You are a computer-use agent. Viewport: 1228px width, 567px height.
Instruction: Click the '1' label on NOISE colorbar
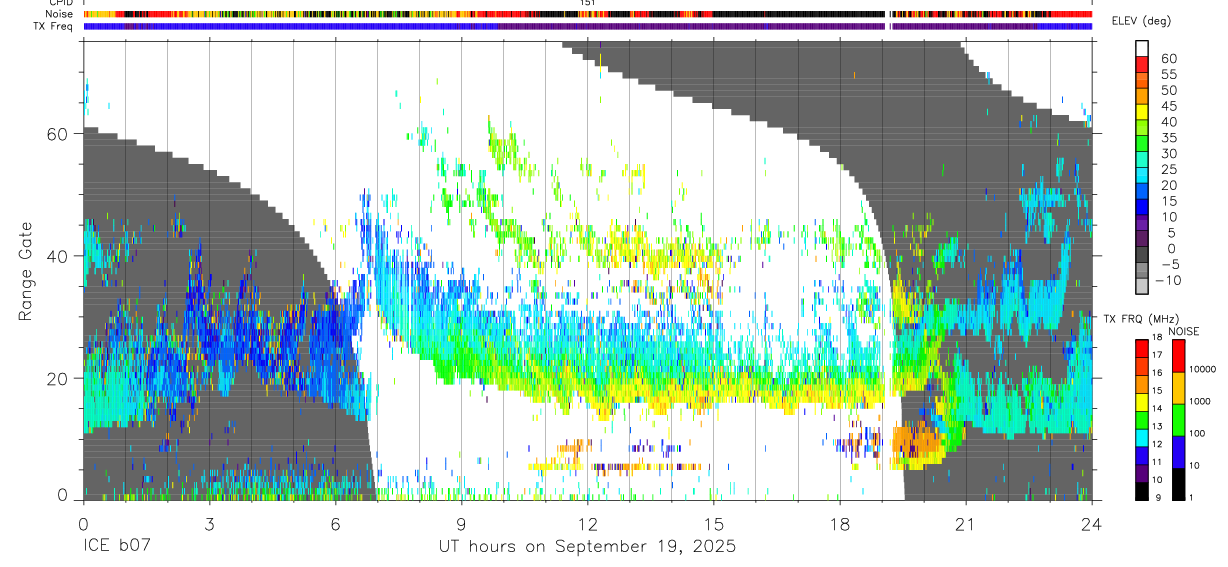(1191, 497)
